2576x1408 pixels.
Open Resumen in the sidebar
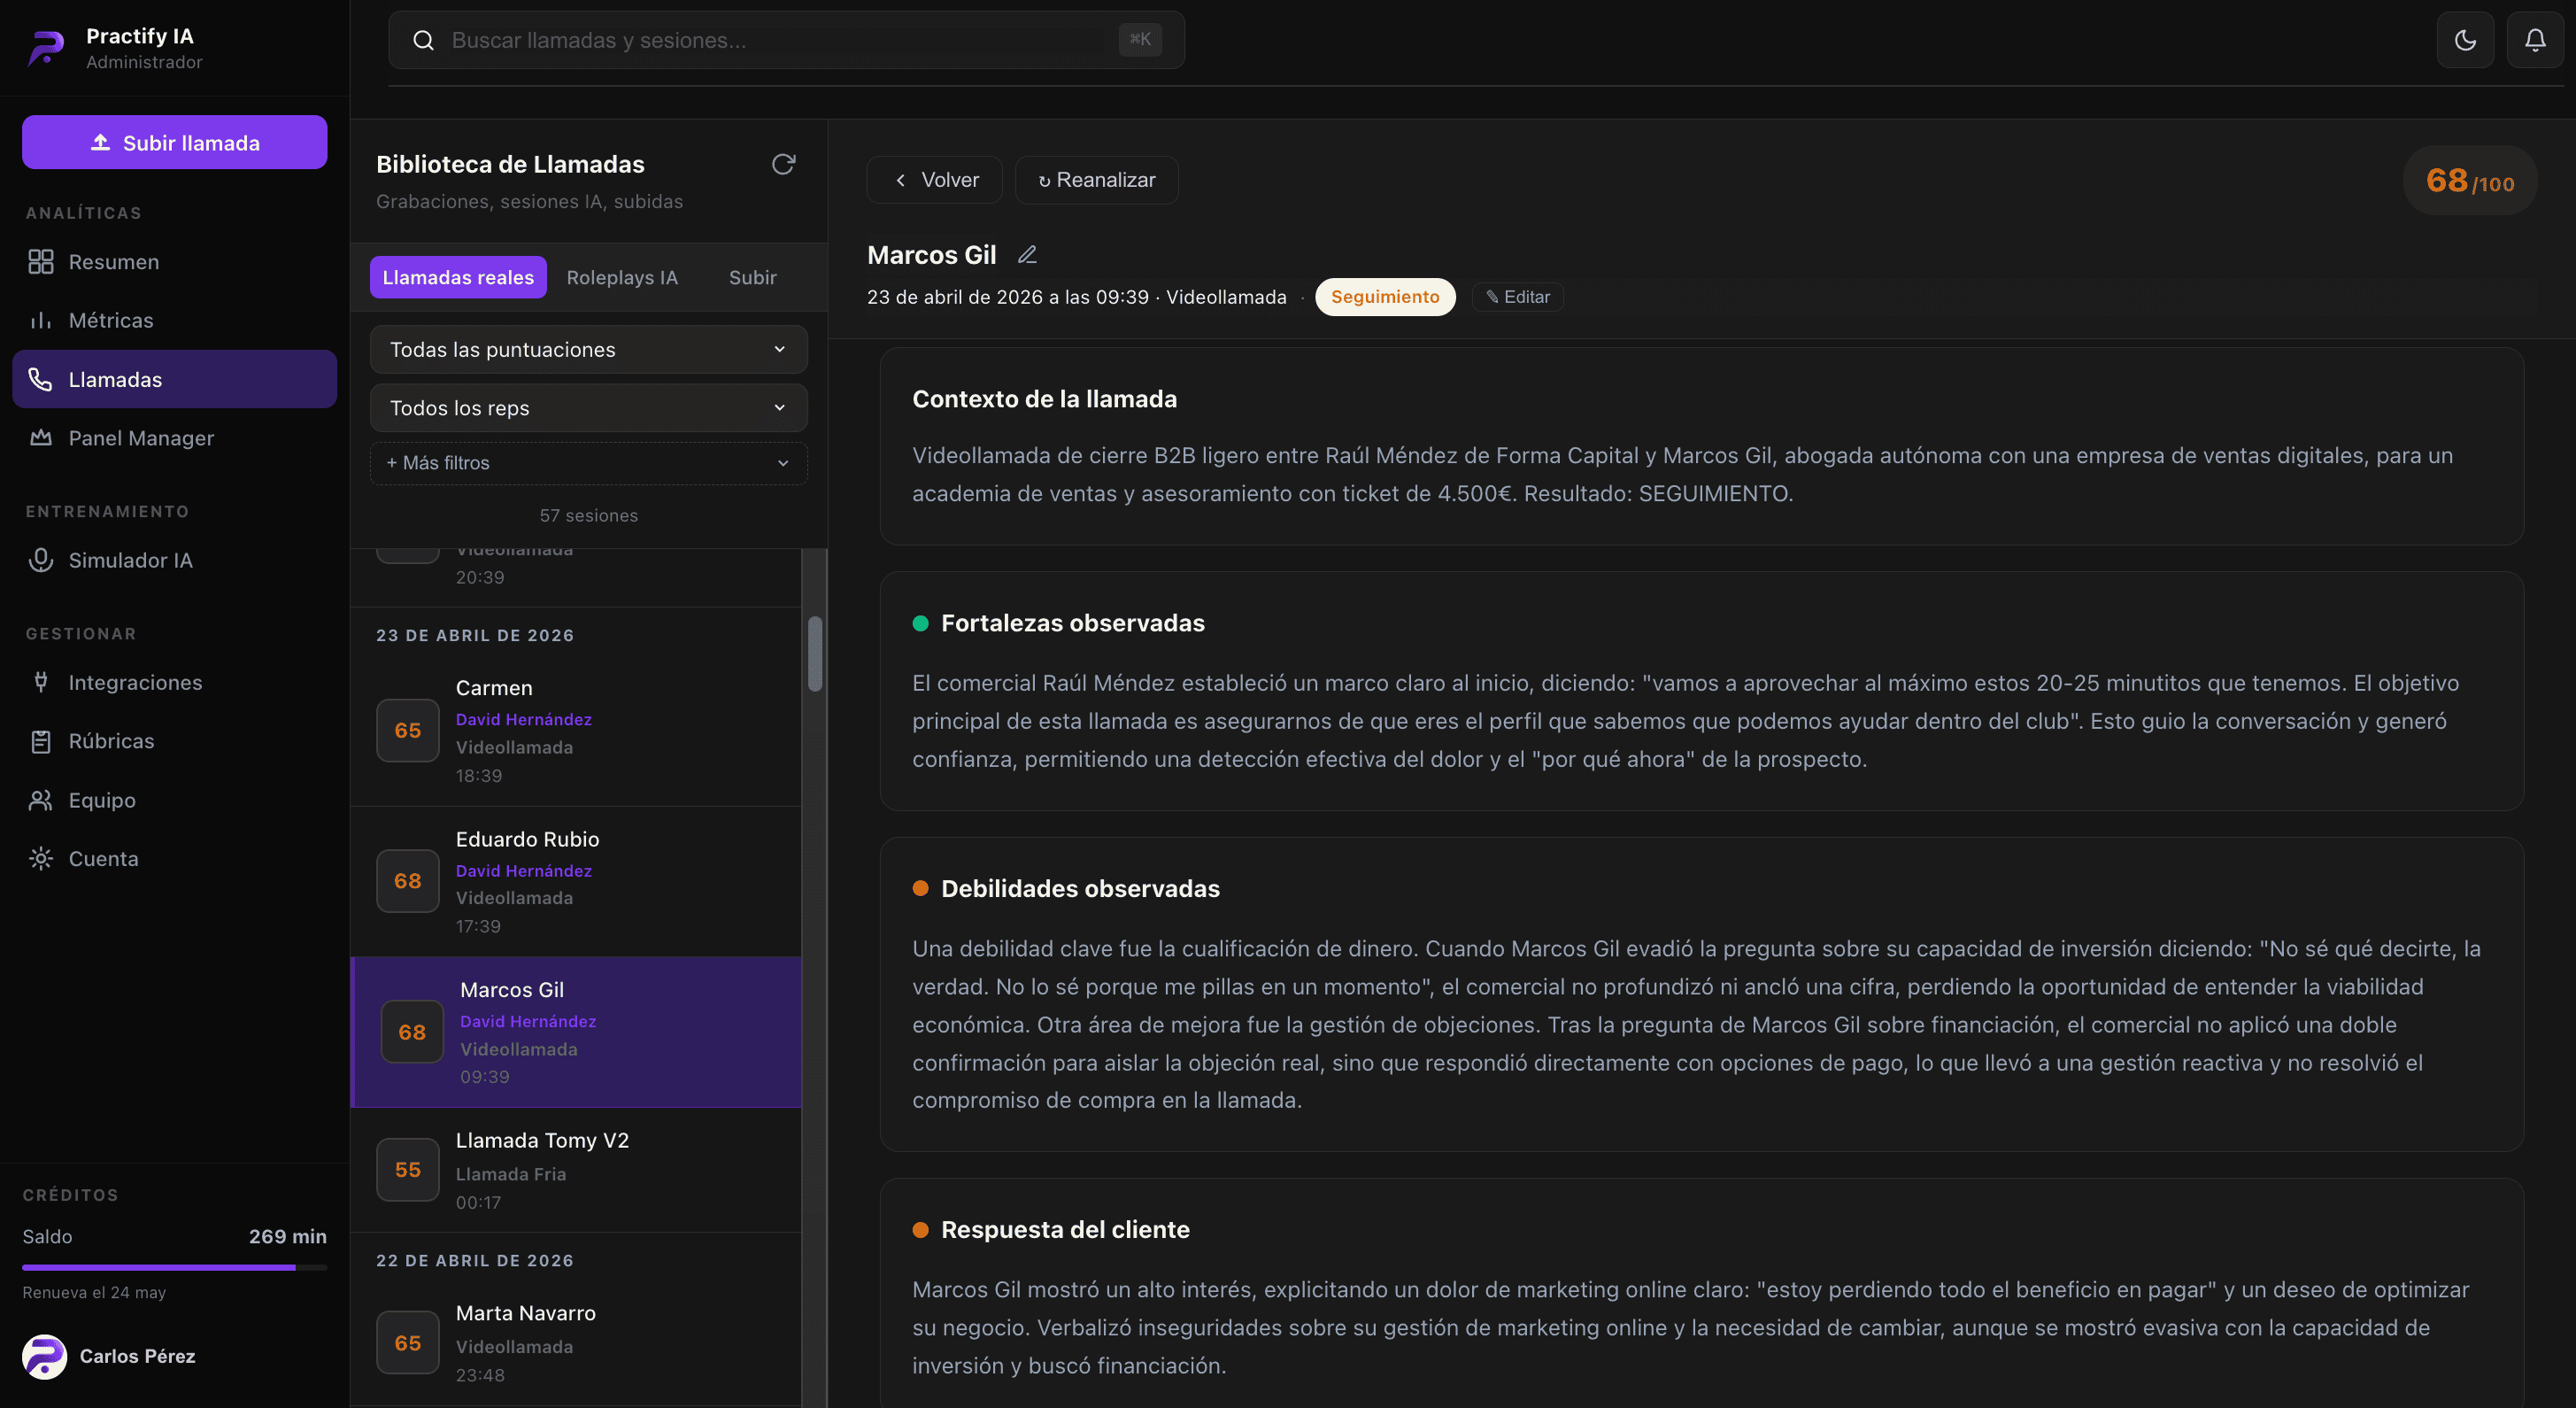(x=174, y=262)
